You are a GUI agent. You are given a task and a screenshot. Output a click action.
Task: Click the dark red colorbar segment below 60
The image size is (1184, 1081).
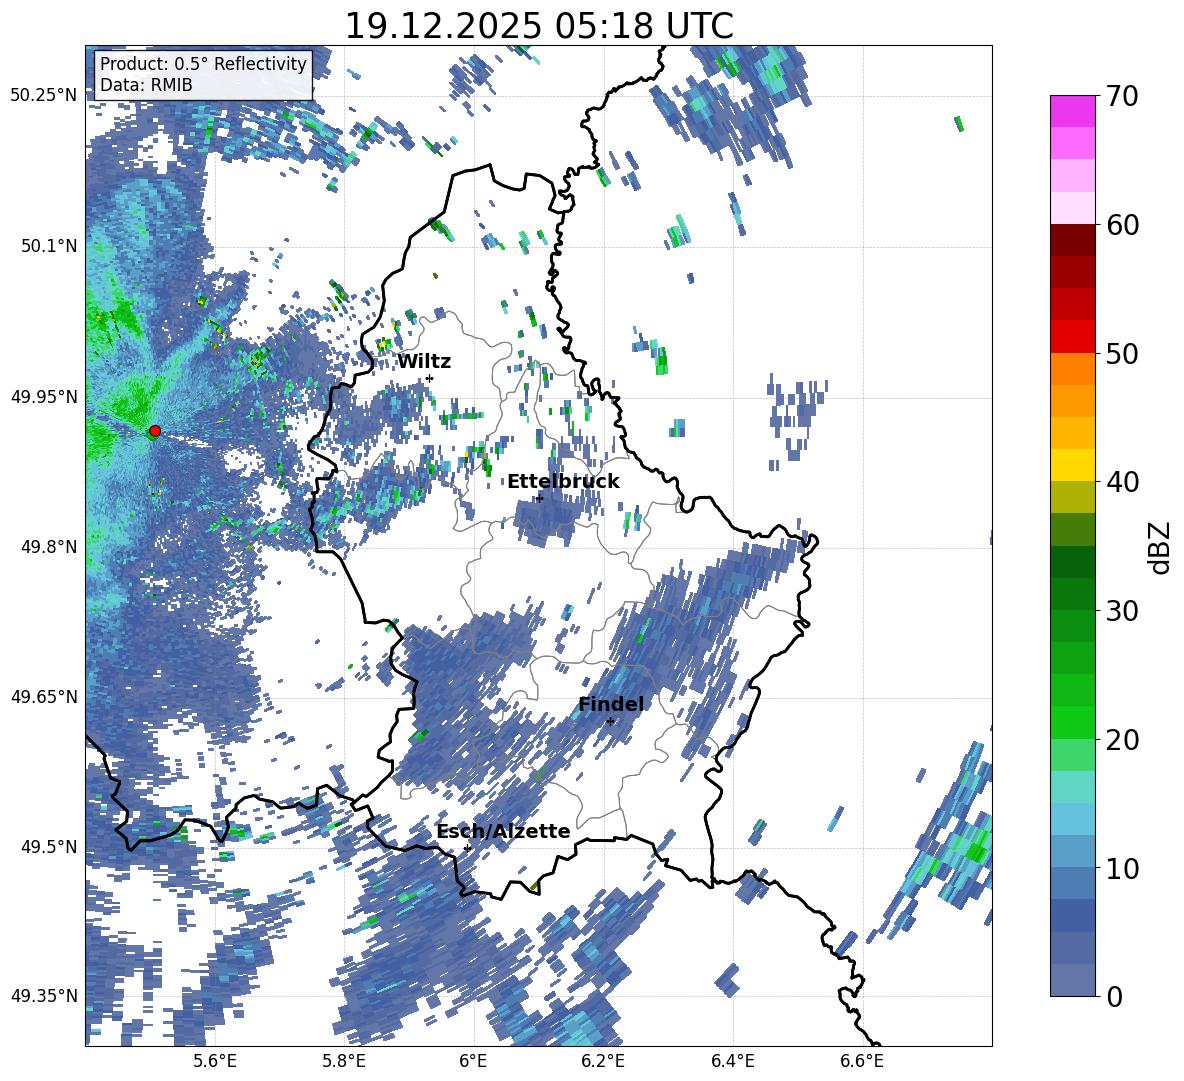click(x=1072, y=240)
